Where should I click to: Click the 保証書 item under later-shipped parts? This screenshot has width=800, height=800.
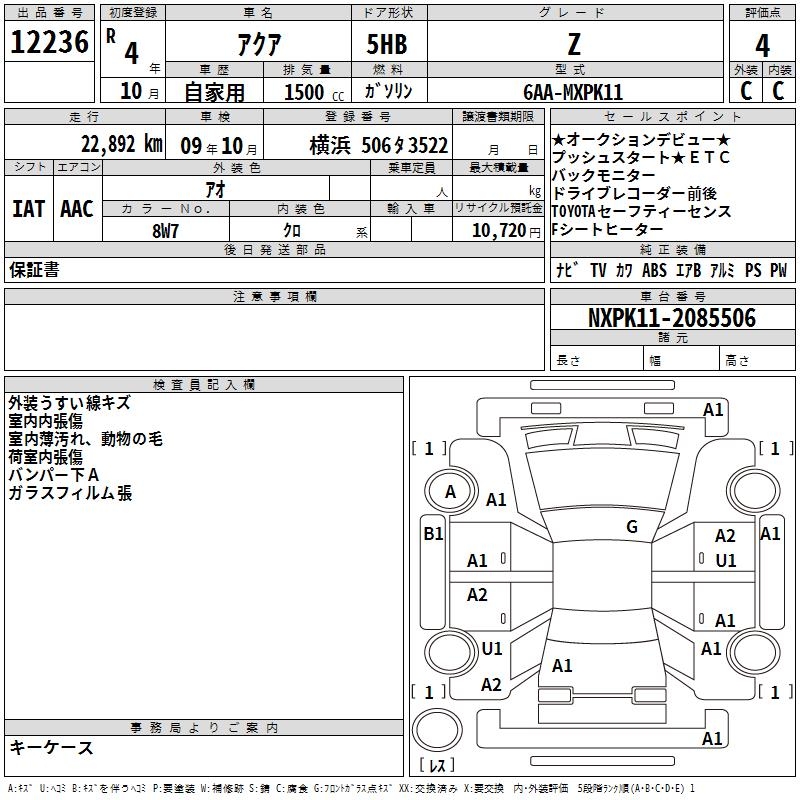point(34,269)
